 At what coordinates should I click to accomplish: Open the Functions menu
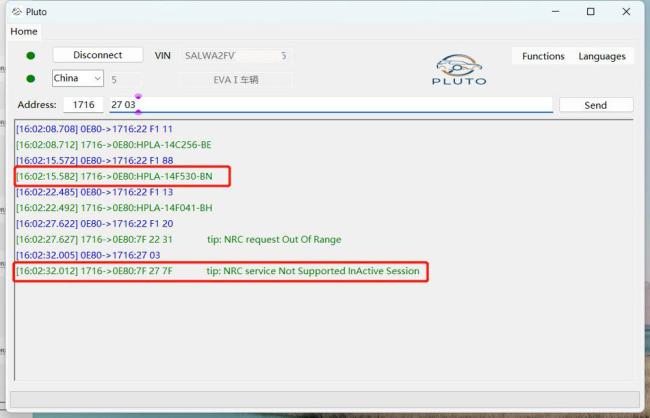pyautogui.click(x=543, y=56)
